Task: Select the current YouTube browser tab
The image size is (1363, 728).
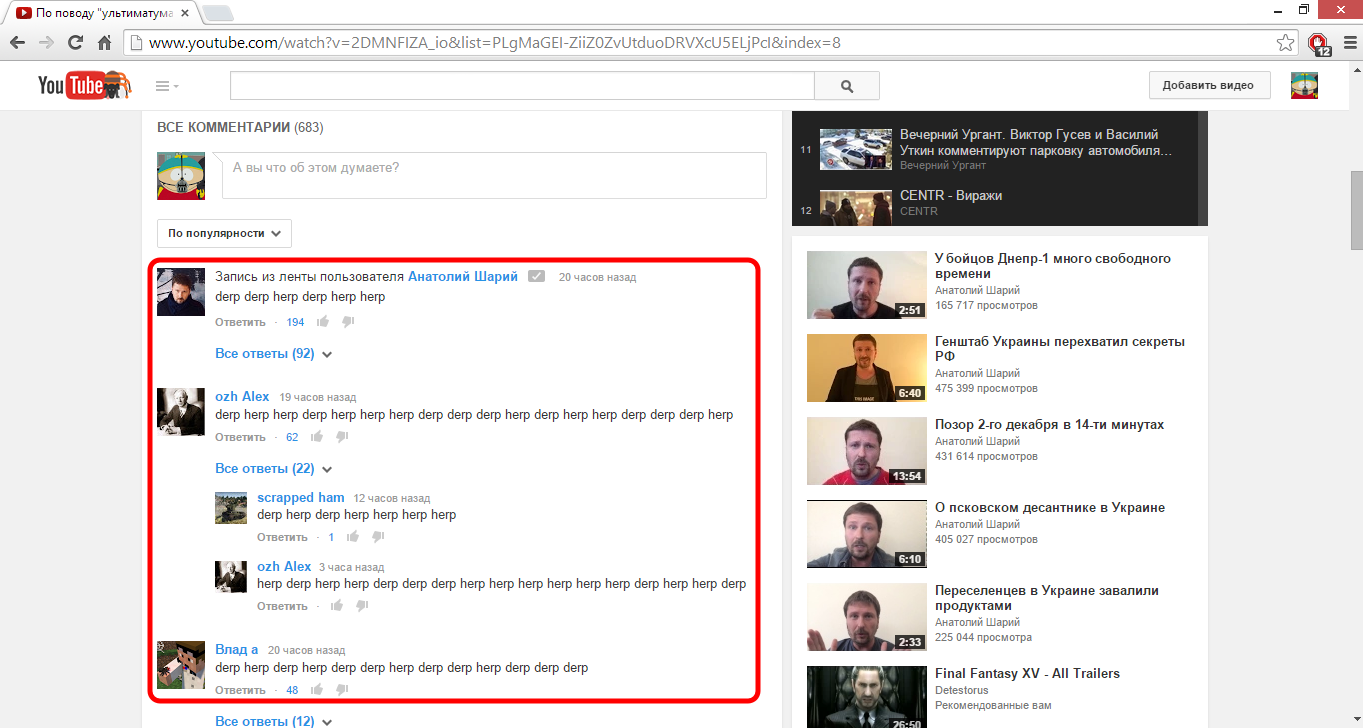Action: point(100,13)
